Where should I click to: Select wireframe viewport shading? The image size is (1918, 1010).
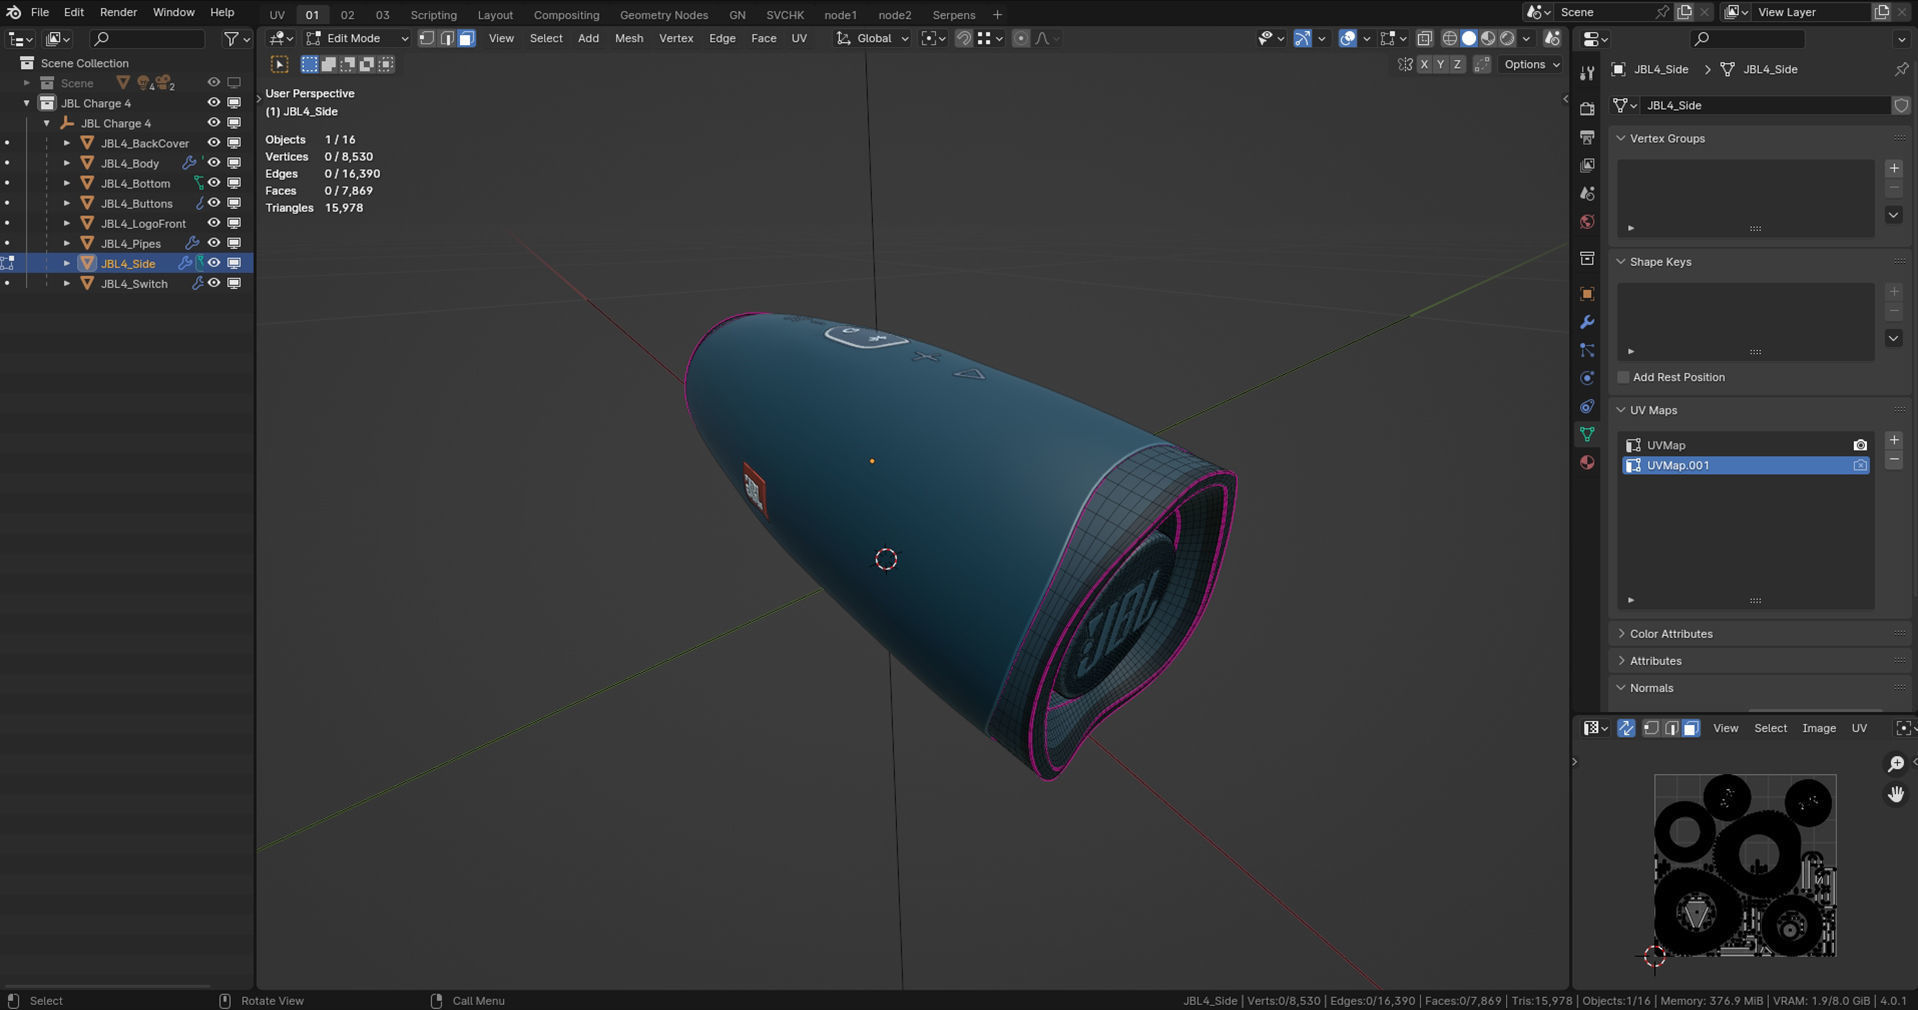1449,38
